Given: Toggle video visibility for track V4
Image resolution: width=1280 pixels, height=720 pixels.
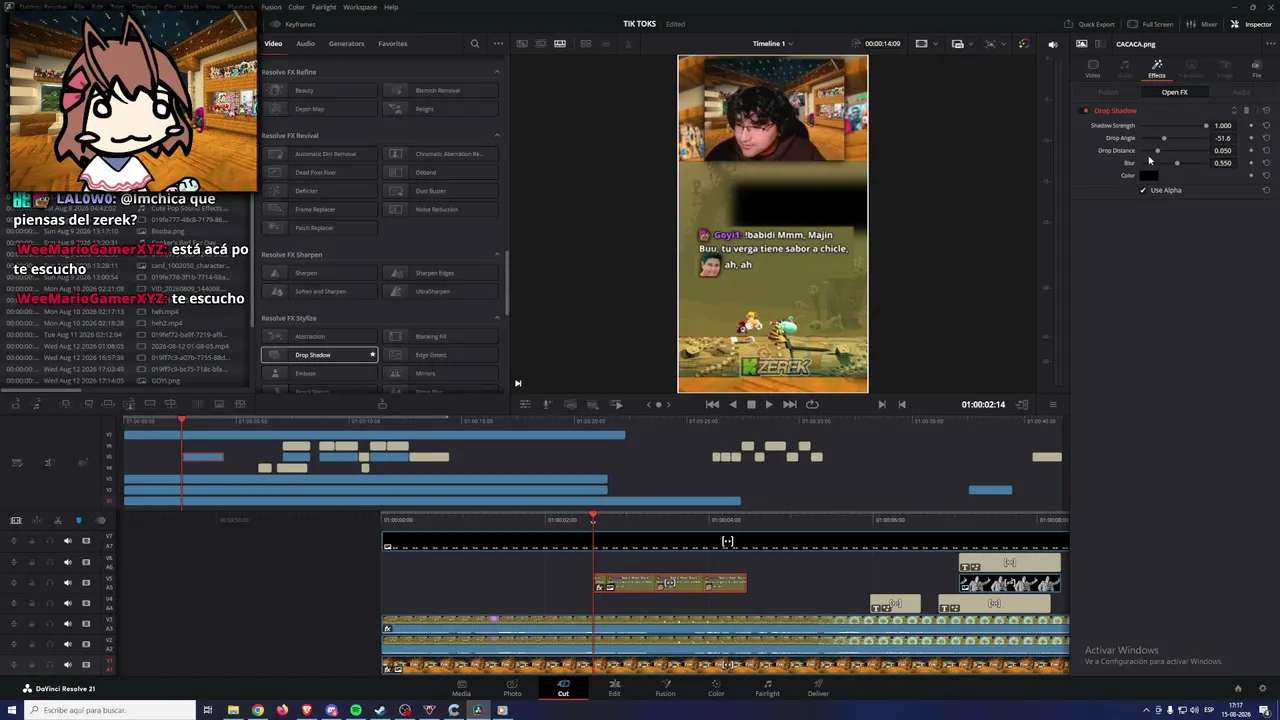Looking at the screenshot, I should coord(86,603).
